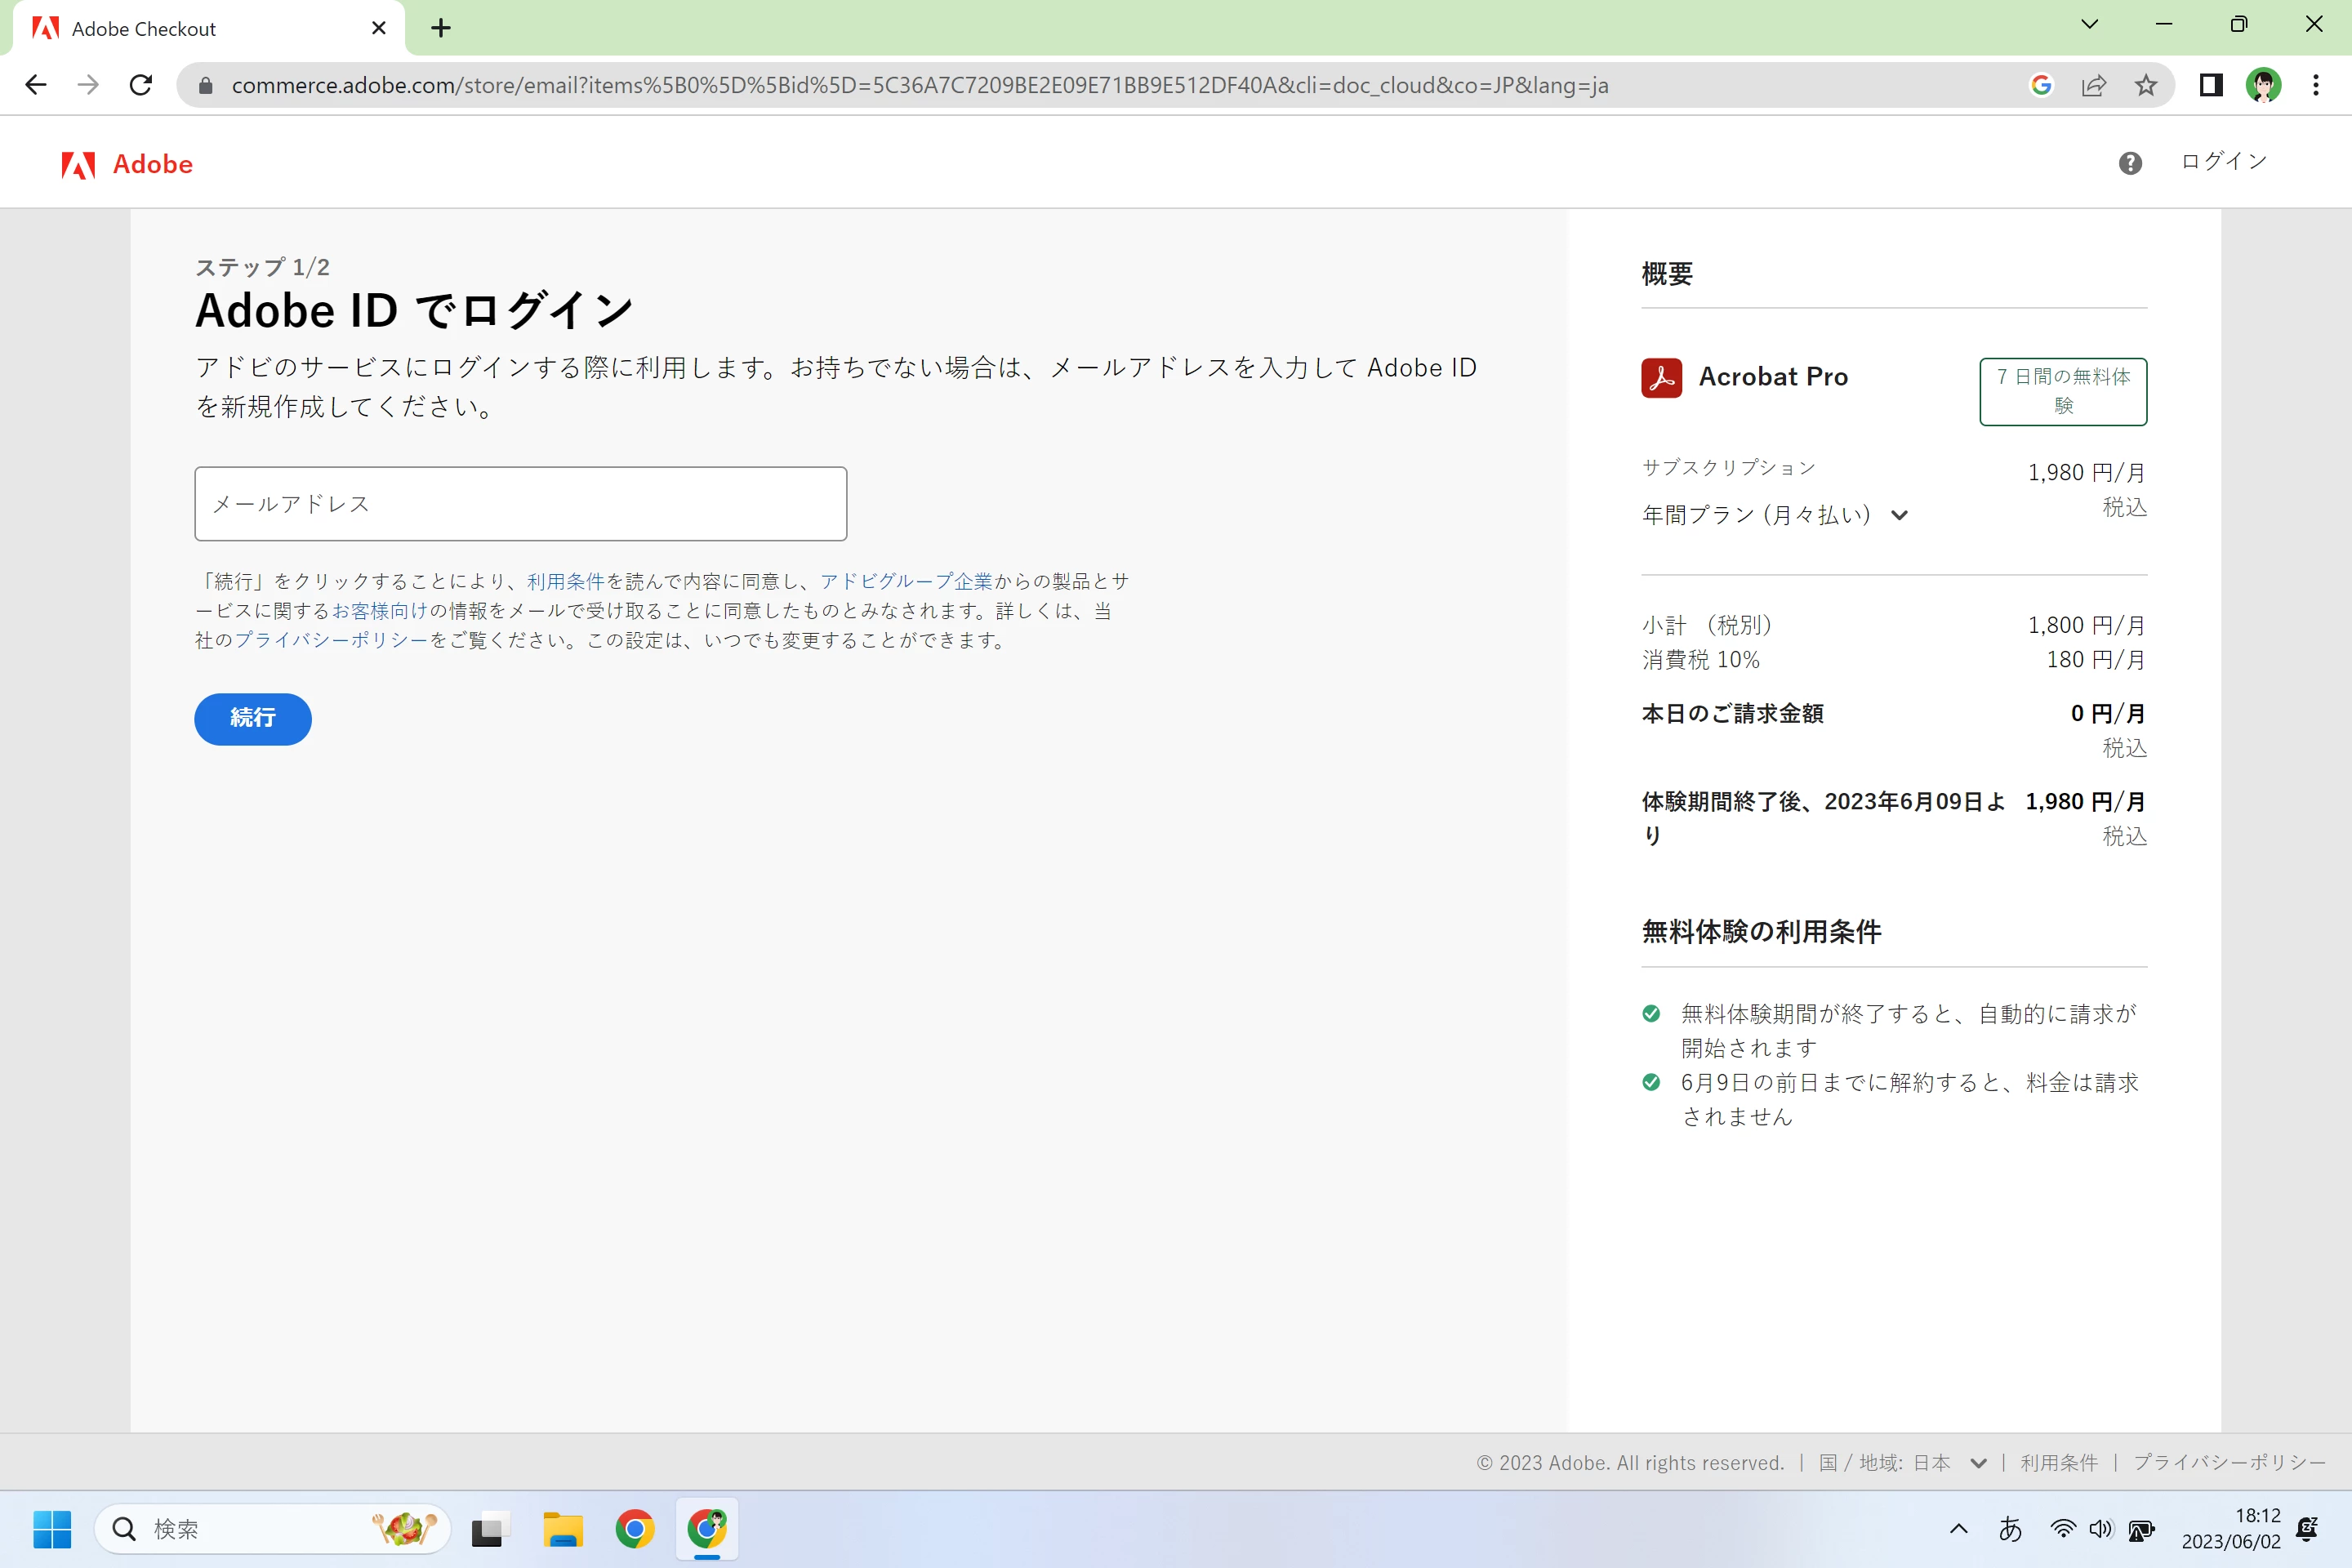Focus the メールアドレス input field
The height and width of the screenshot is (1568, 2352).
pos(520,504)
